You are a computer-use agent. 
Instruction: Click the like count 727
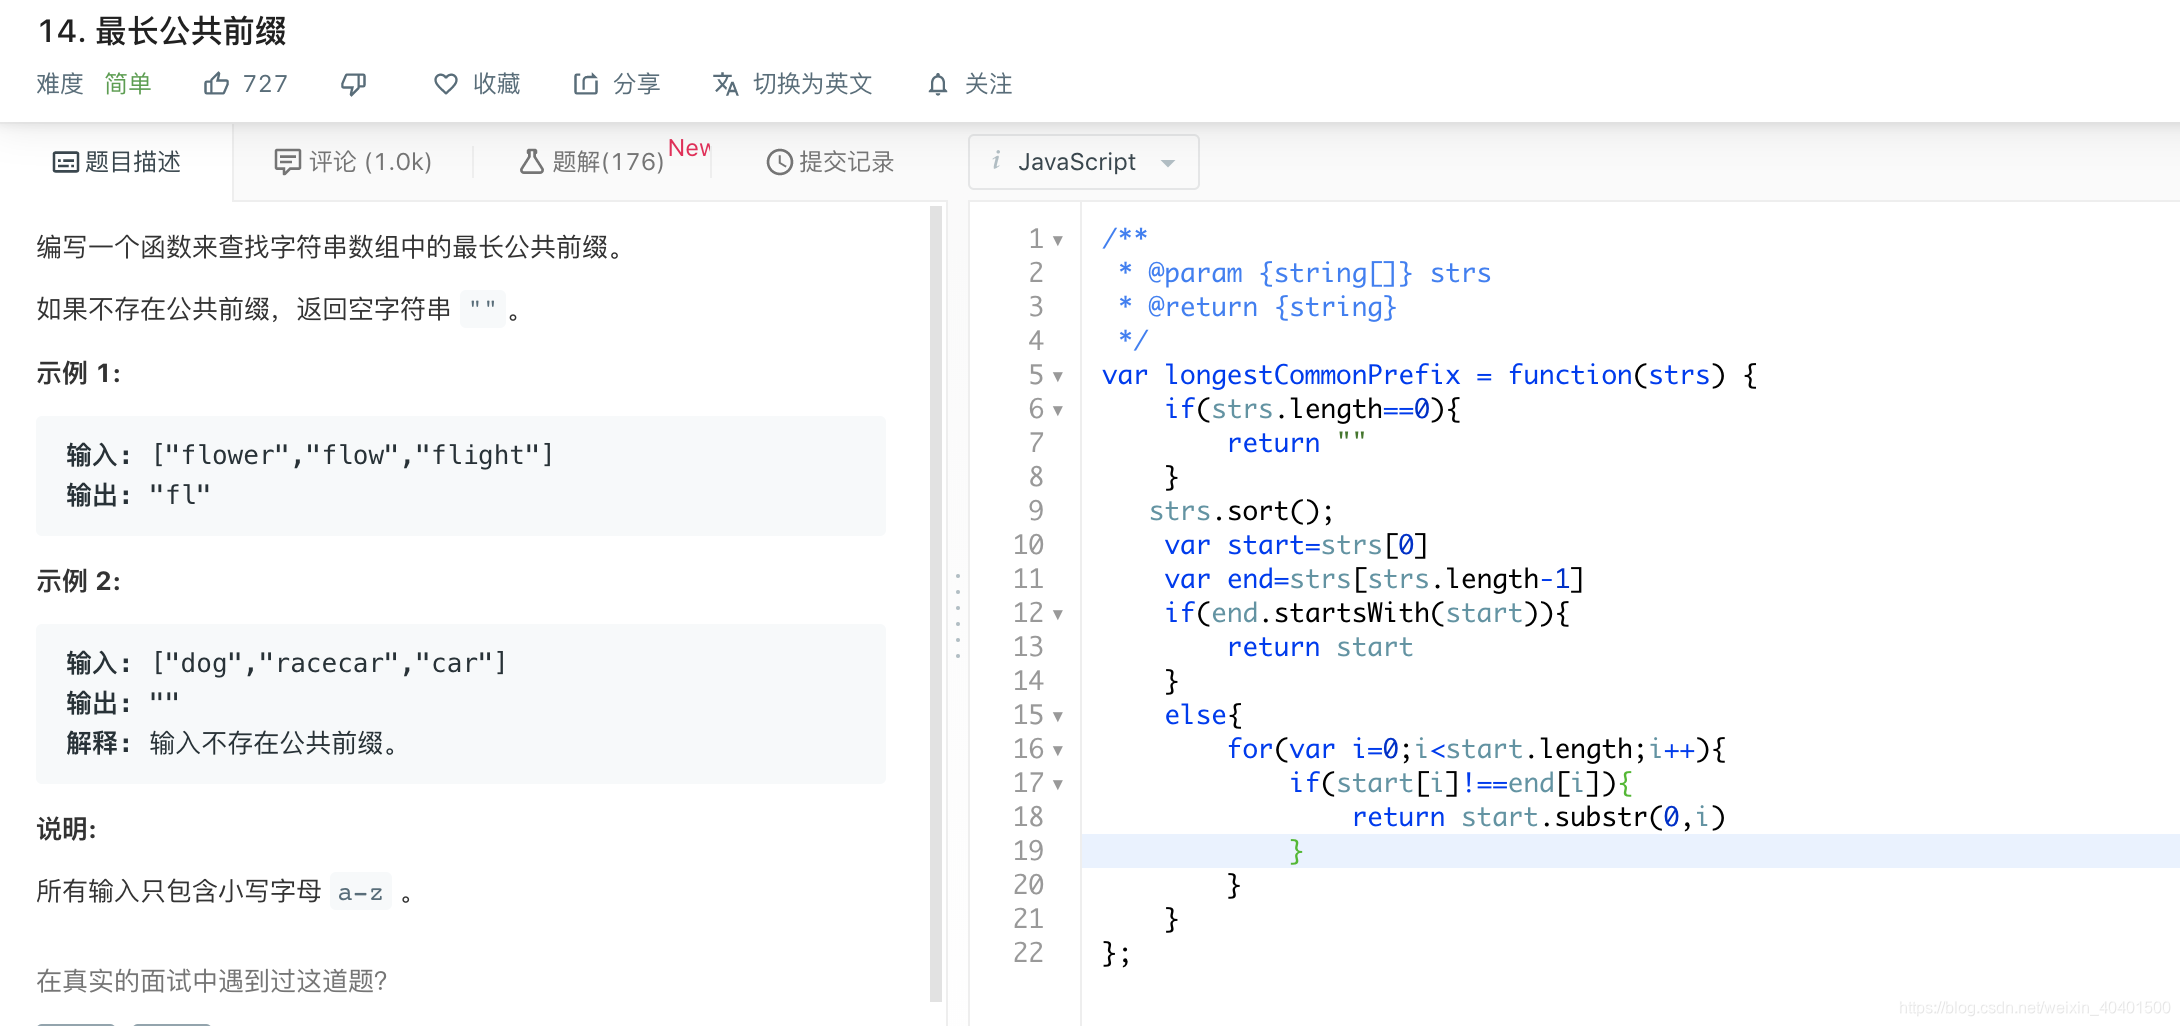265,84
